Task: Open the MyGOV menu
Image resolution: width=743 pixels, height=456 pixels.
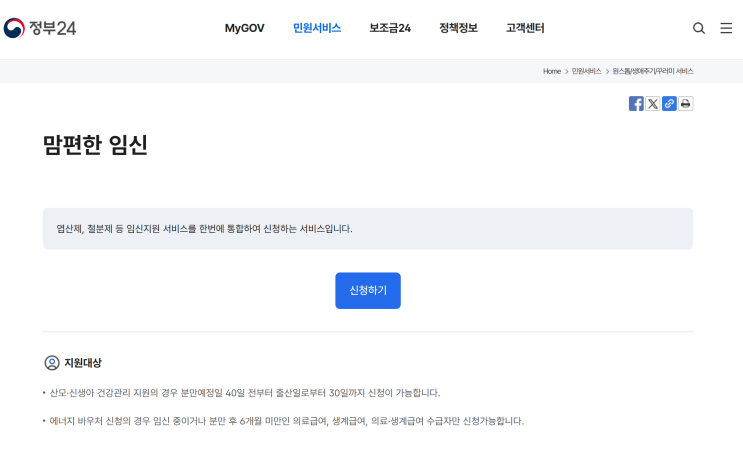Action: (x=245, y=28)
